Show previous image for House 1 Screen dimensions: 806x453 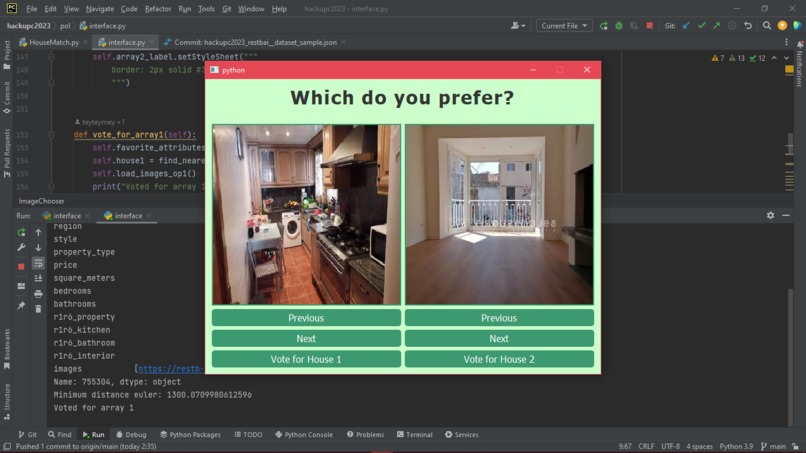tap(306, 318)
